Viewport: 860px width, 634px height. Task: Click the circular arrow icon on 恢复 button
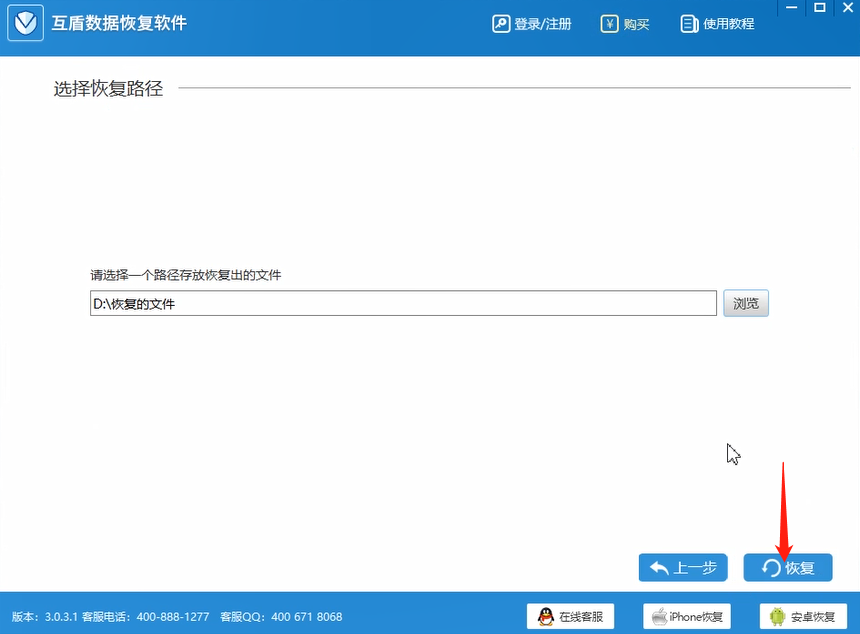(770, 567)
